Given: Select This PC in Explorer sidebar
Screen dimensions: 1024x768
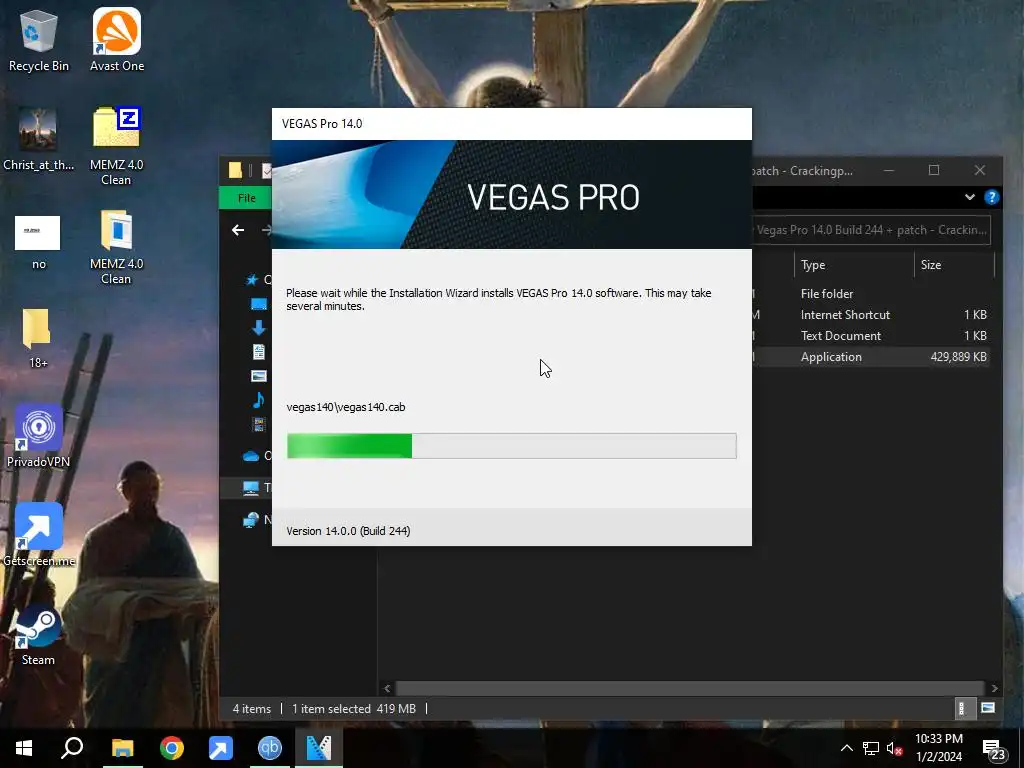Looking at the screenshot, I should (251, 487).
